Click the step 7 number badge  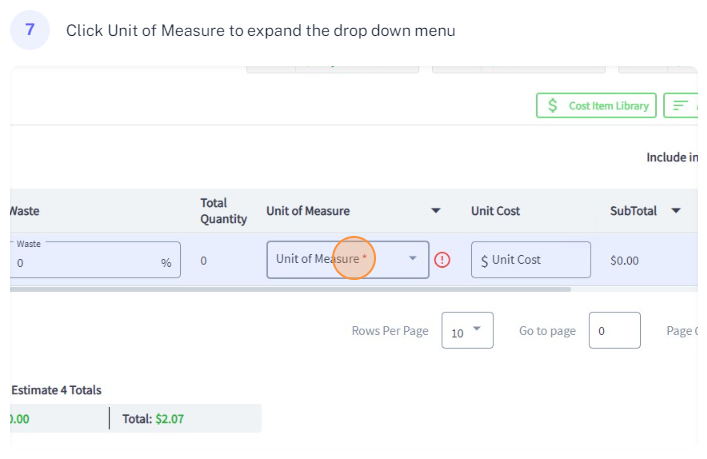30,30
